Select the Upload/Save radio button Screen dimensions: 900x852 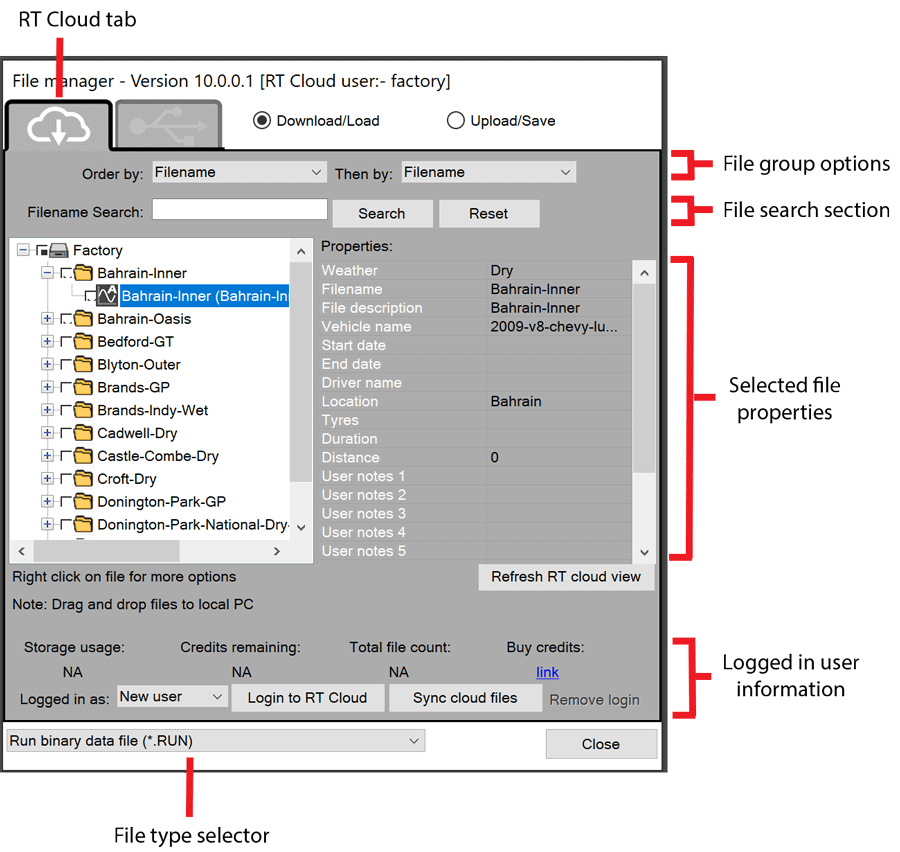[x=456, y=121]
